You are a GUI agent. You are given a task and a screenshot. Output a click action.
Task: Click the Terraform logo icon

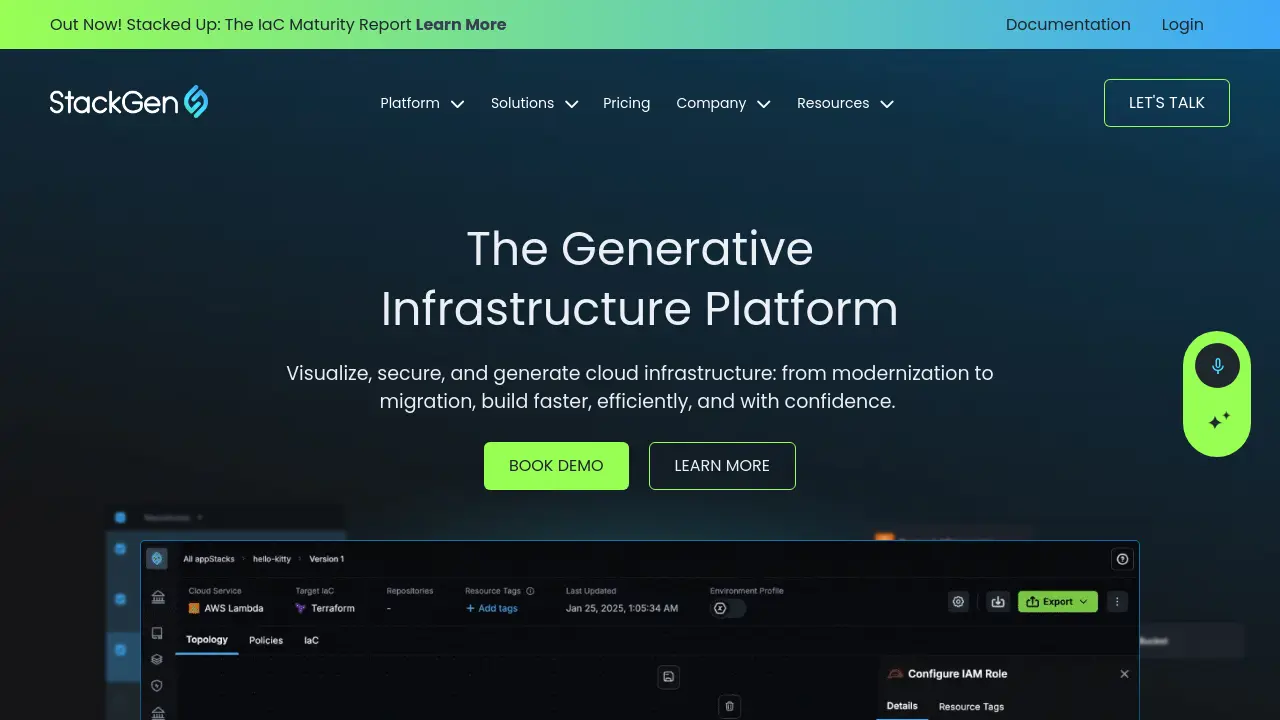[301, 608]
